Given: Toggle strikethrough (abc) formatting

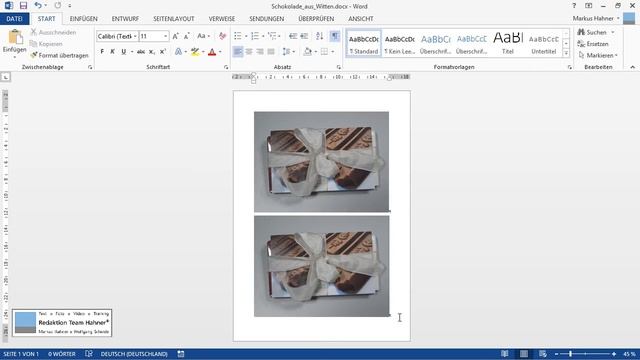Looking at the screenshot, I should click(141, 52).
